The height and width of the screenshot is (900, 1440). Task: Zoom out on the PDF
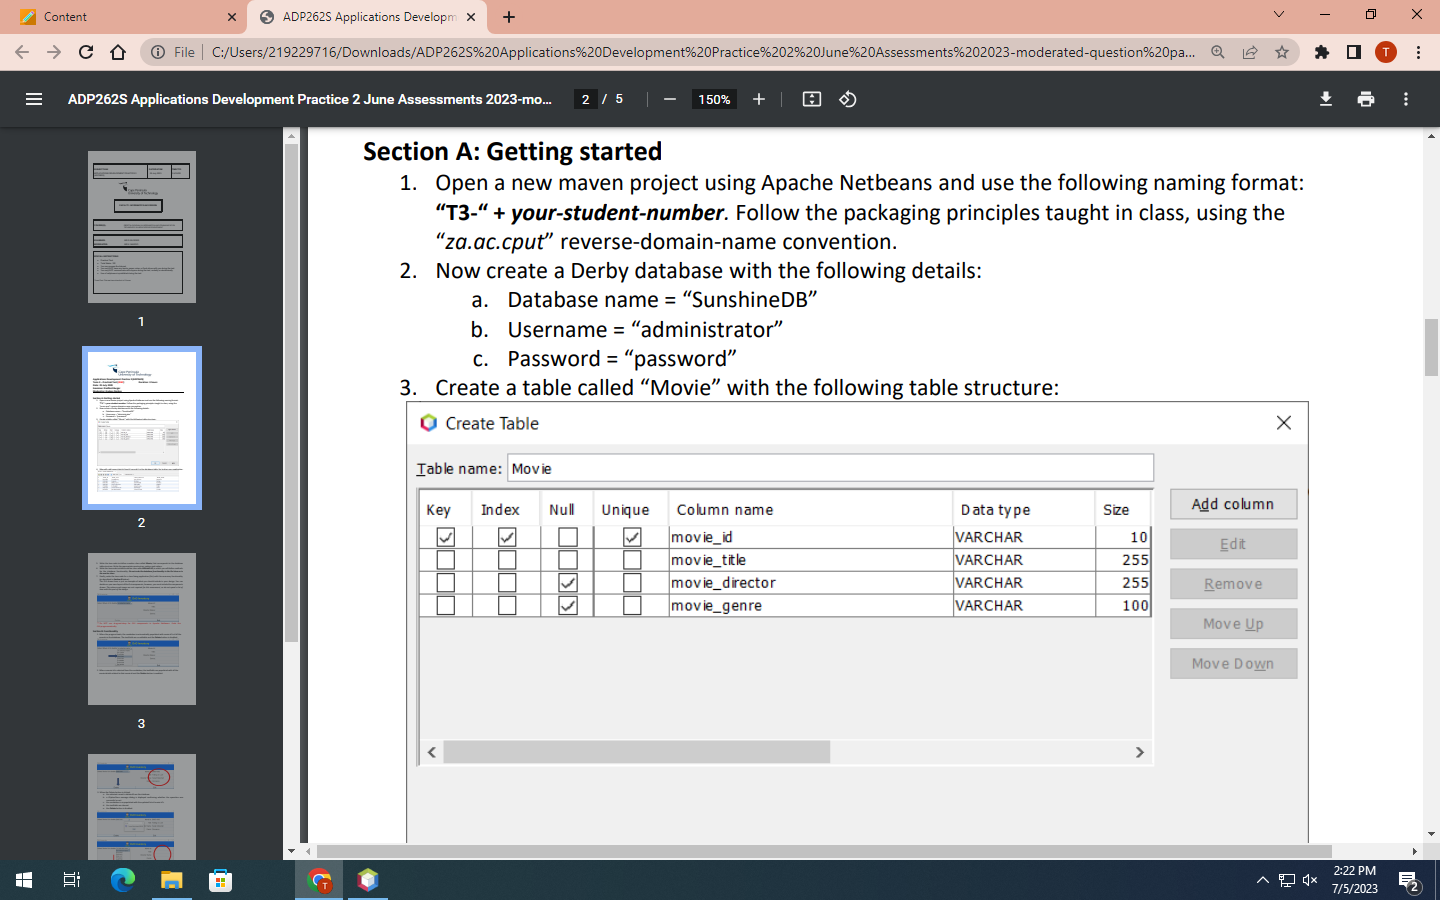tap(669, 99)
